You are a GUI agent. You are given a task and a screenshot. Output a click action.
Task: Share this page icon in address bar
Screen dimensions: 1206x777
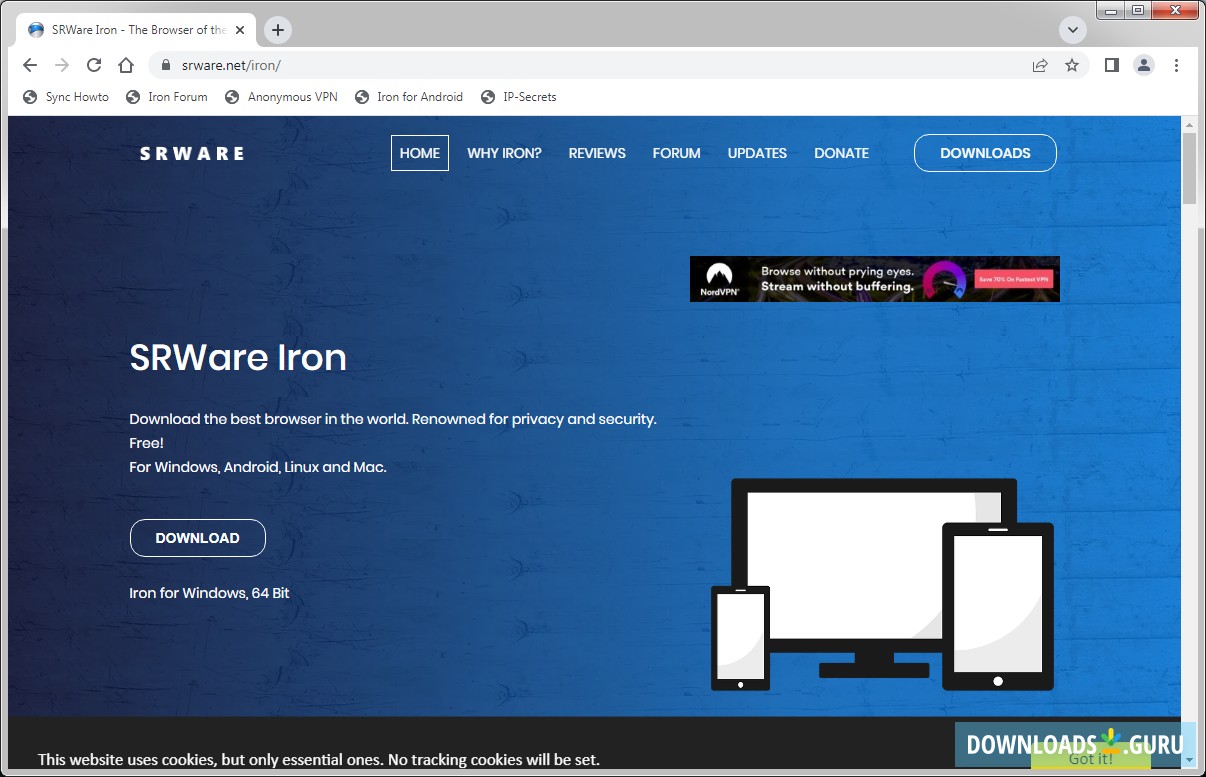[1040, 65]
